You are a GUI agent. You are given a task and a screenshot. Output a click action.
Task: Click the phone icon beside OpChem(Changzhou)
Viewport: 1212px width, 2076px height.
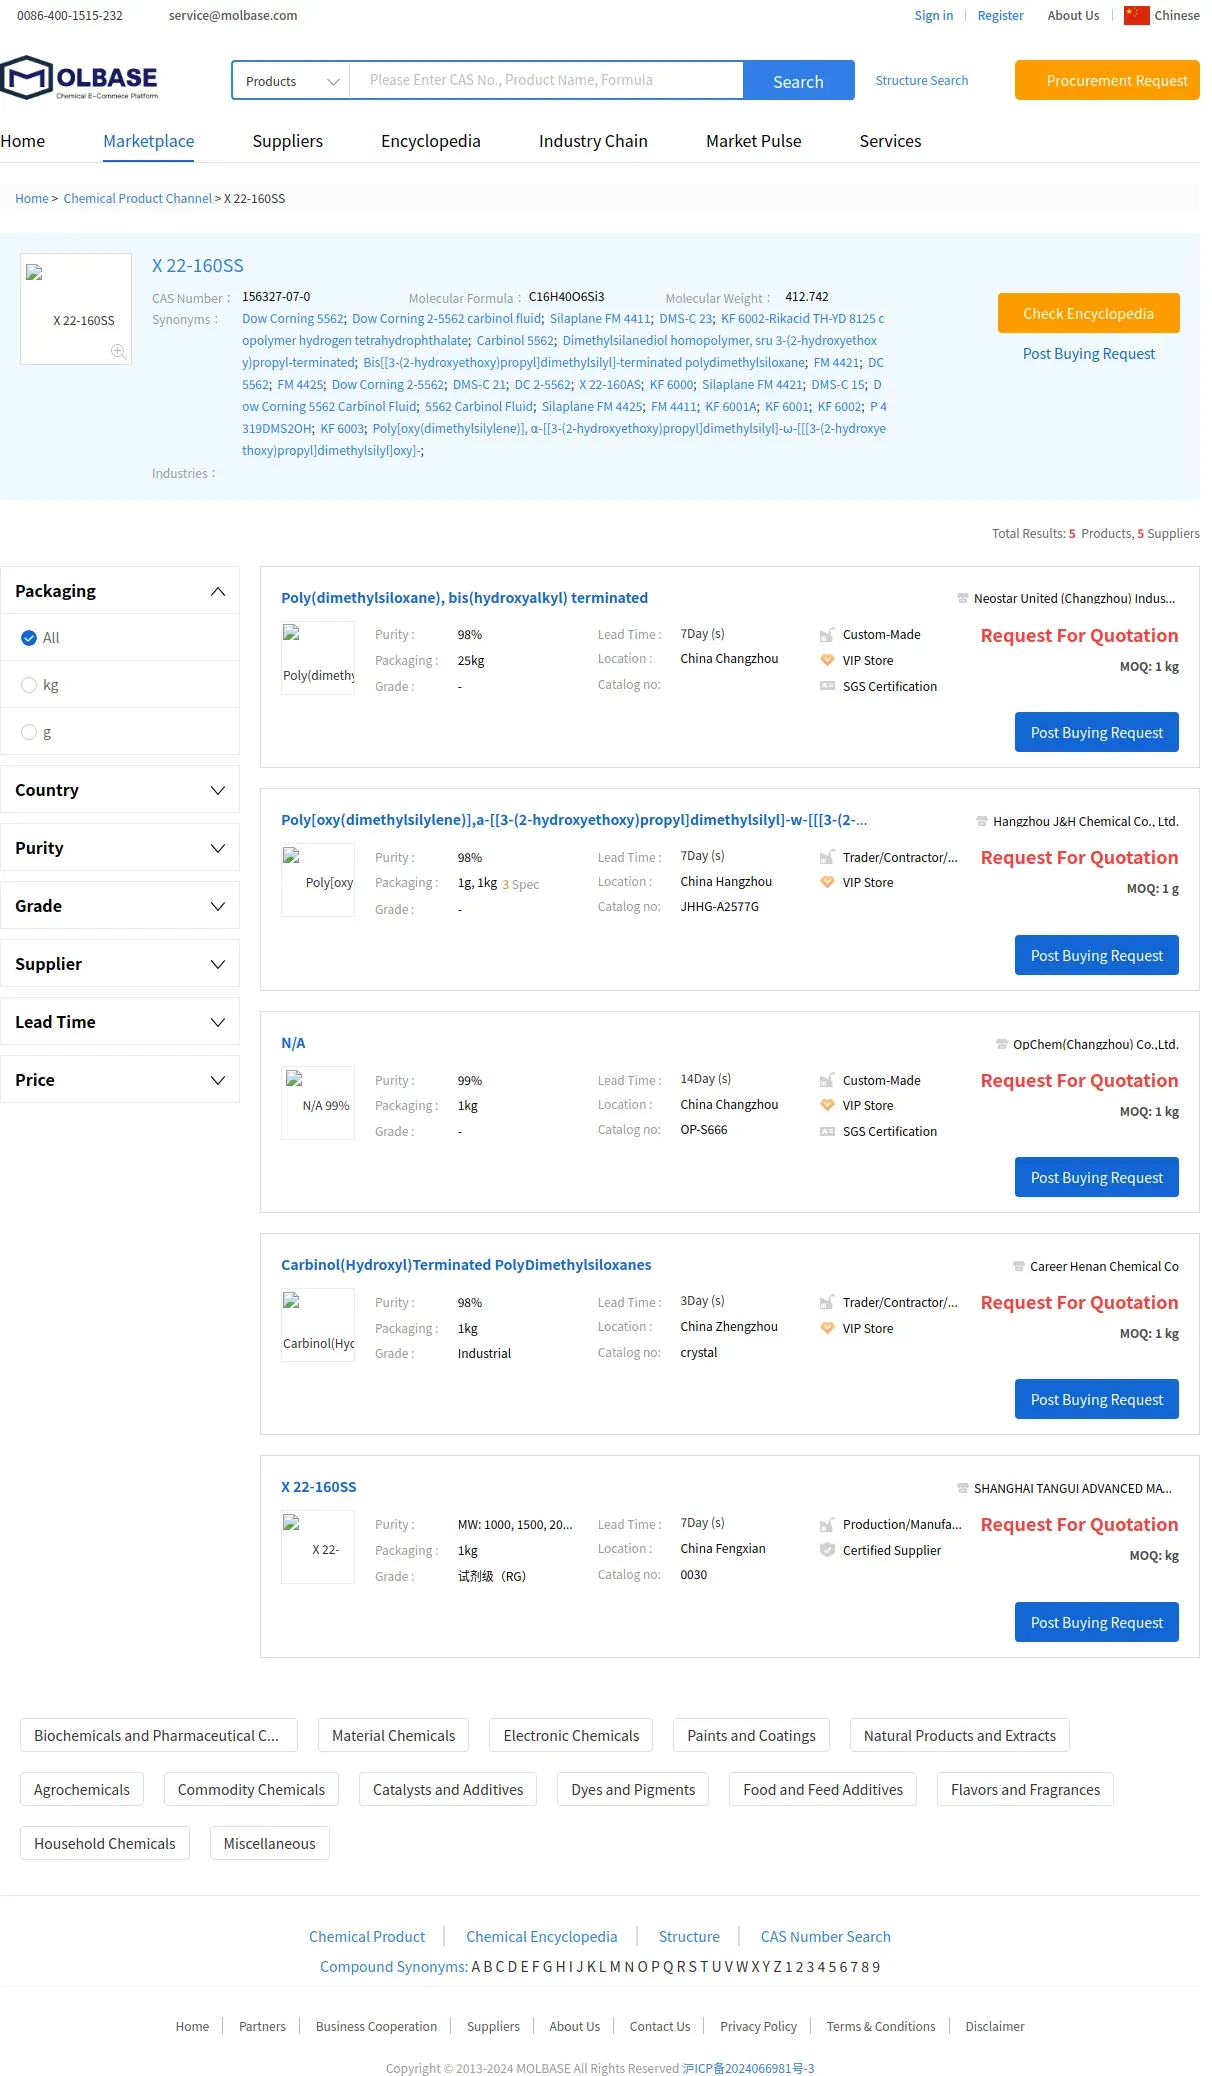tap(1002, 1044)
